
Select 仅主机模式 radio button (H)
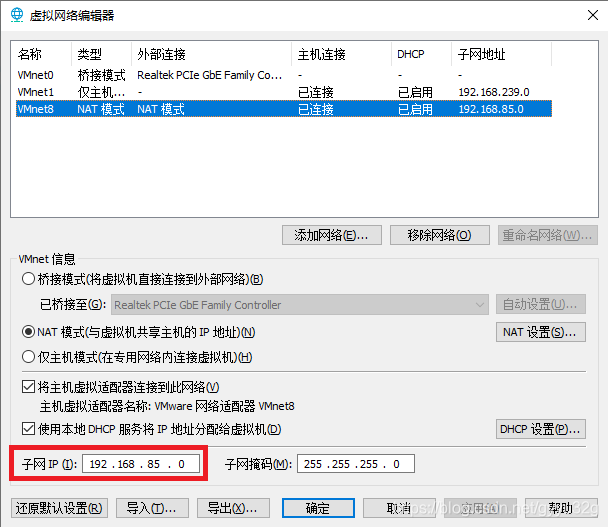[28, 357]
